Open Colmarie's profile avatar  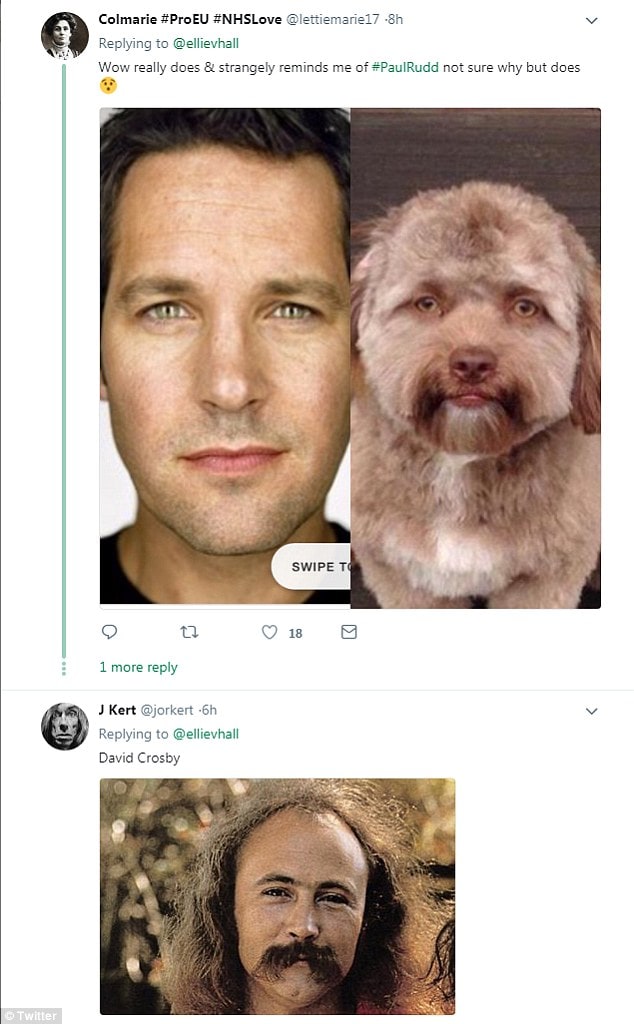coord(64,36)
